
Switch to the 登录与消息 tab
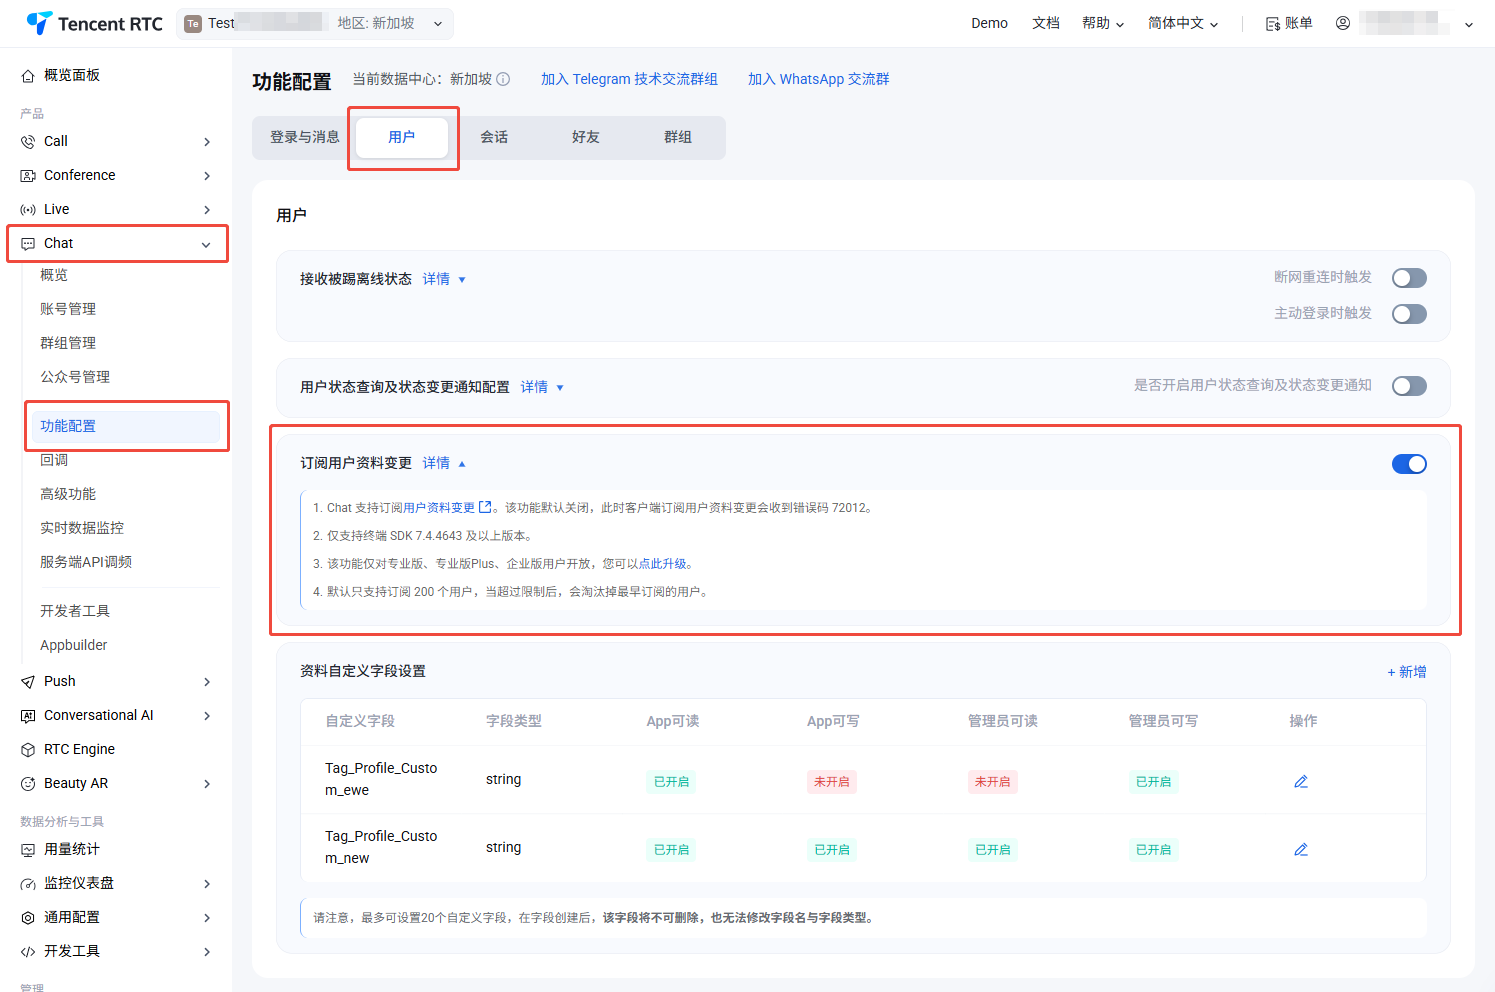(305, 137)
